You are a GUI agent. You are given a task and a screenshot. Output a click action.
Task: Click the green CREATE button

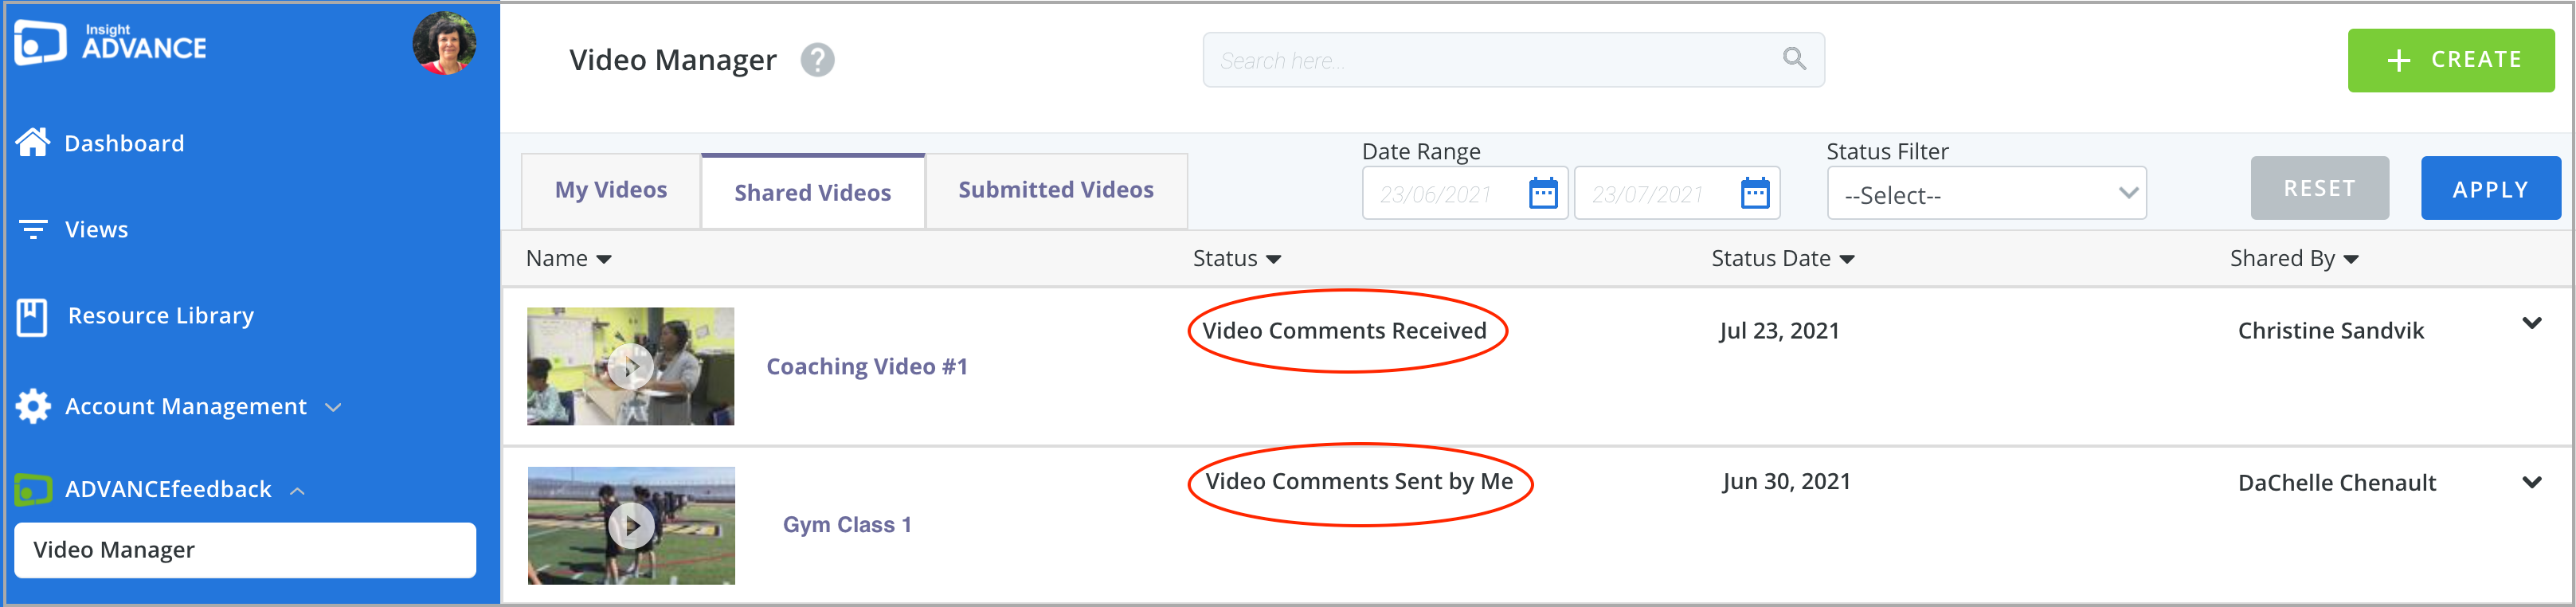(x=2450, y=60)
